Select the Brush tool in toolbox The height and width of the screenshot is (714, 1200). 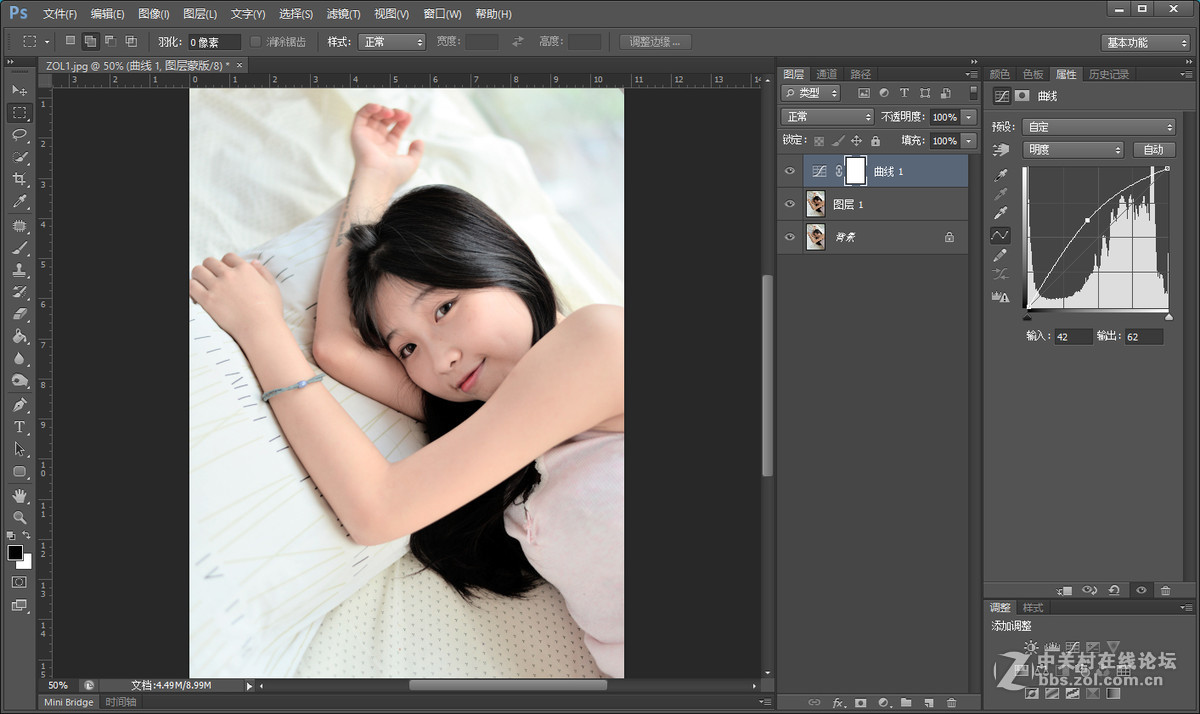coord(19,248)
